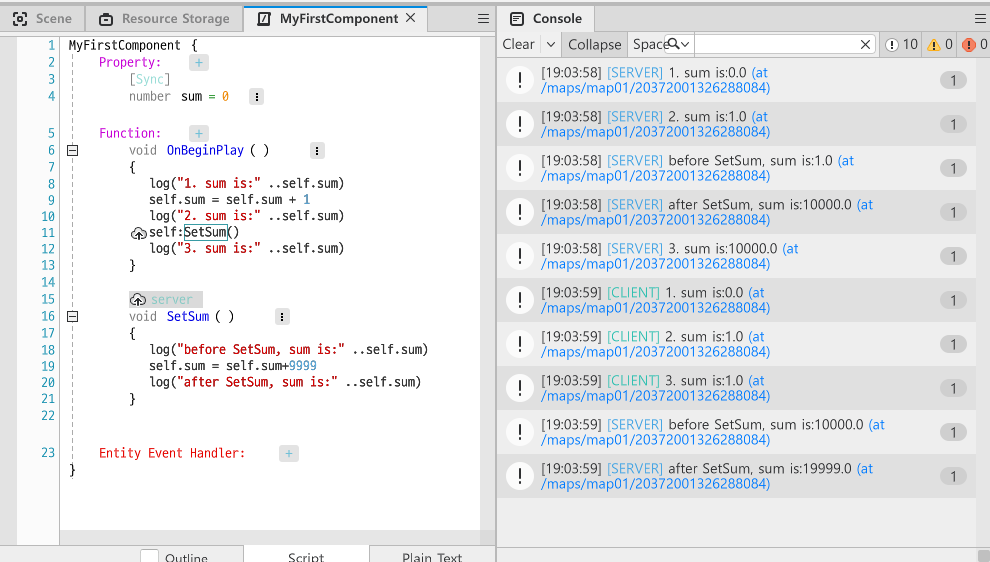The height and width of the screenshot is (562, 990).
Task: Toggle warning messages filter showing 0
Action: pos(940,44)
